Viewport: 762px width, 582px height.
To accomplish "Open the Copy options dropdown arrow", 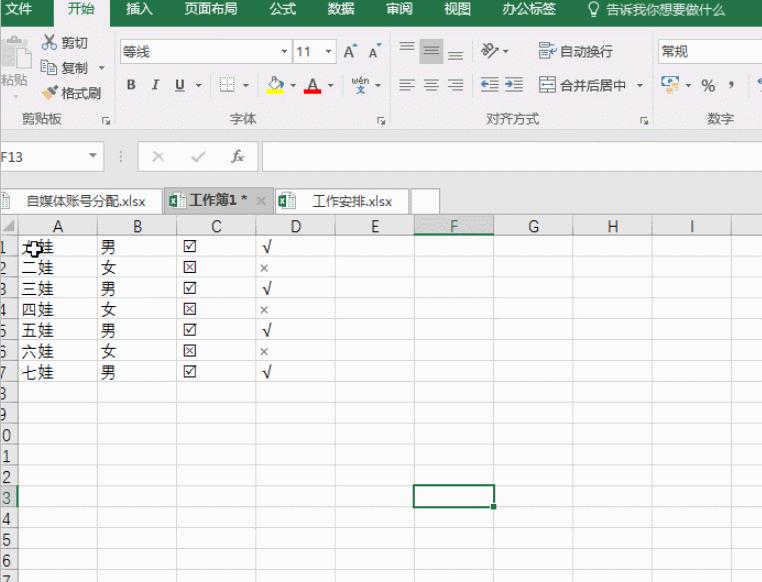I will click(x=102, y=68).
